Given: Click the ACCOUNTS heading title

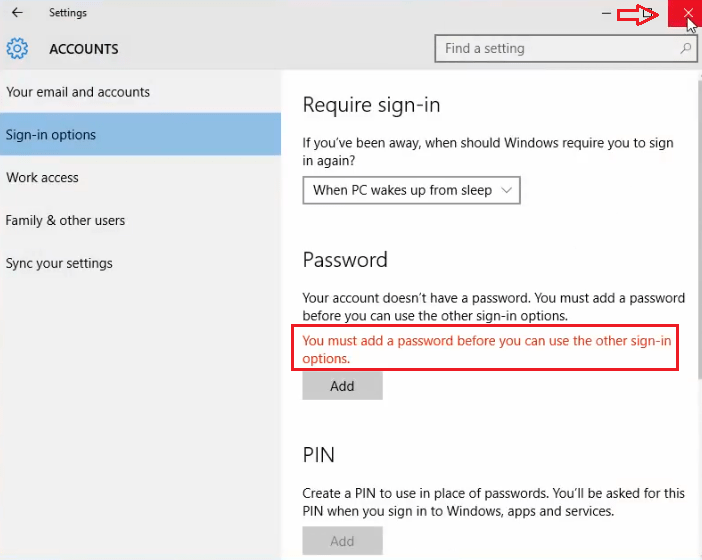Looking at the screenshot, I should (84, 49).
